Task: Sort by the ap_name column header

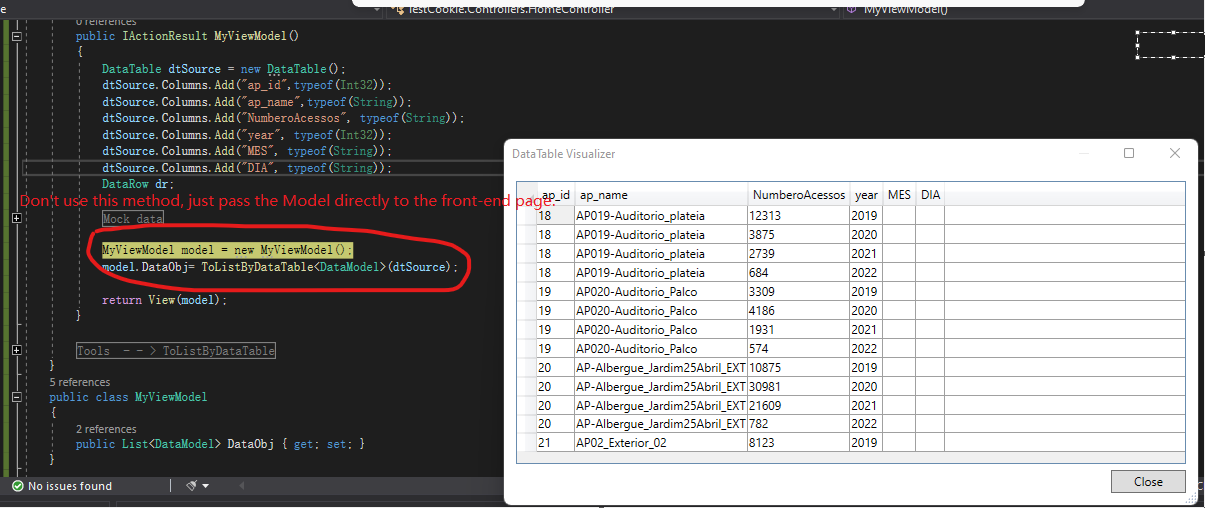Action: coord(661,195)
